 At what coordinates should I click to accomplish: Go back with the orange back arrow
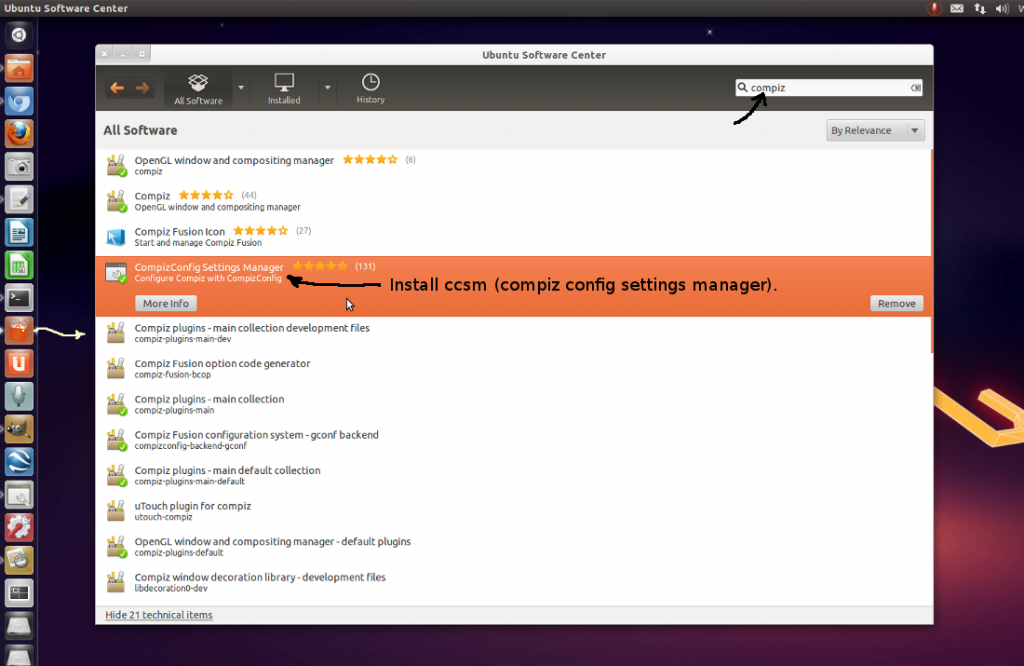117,87
